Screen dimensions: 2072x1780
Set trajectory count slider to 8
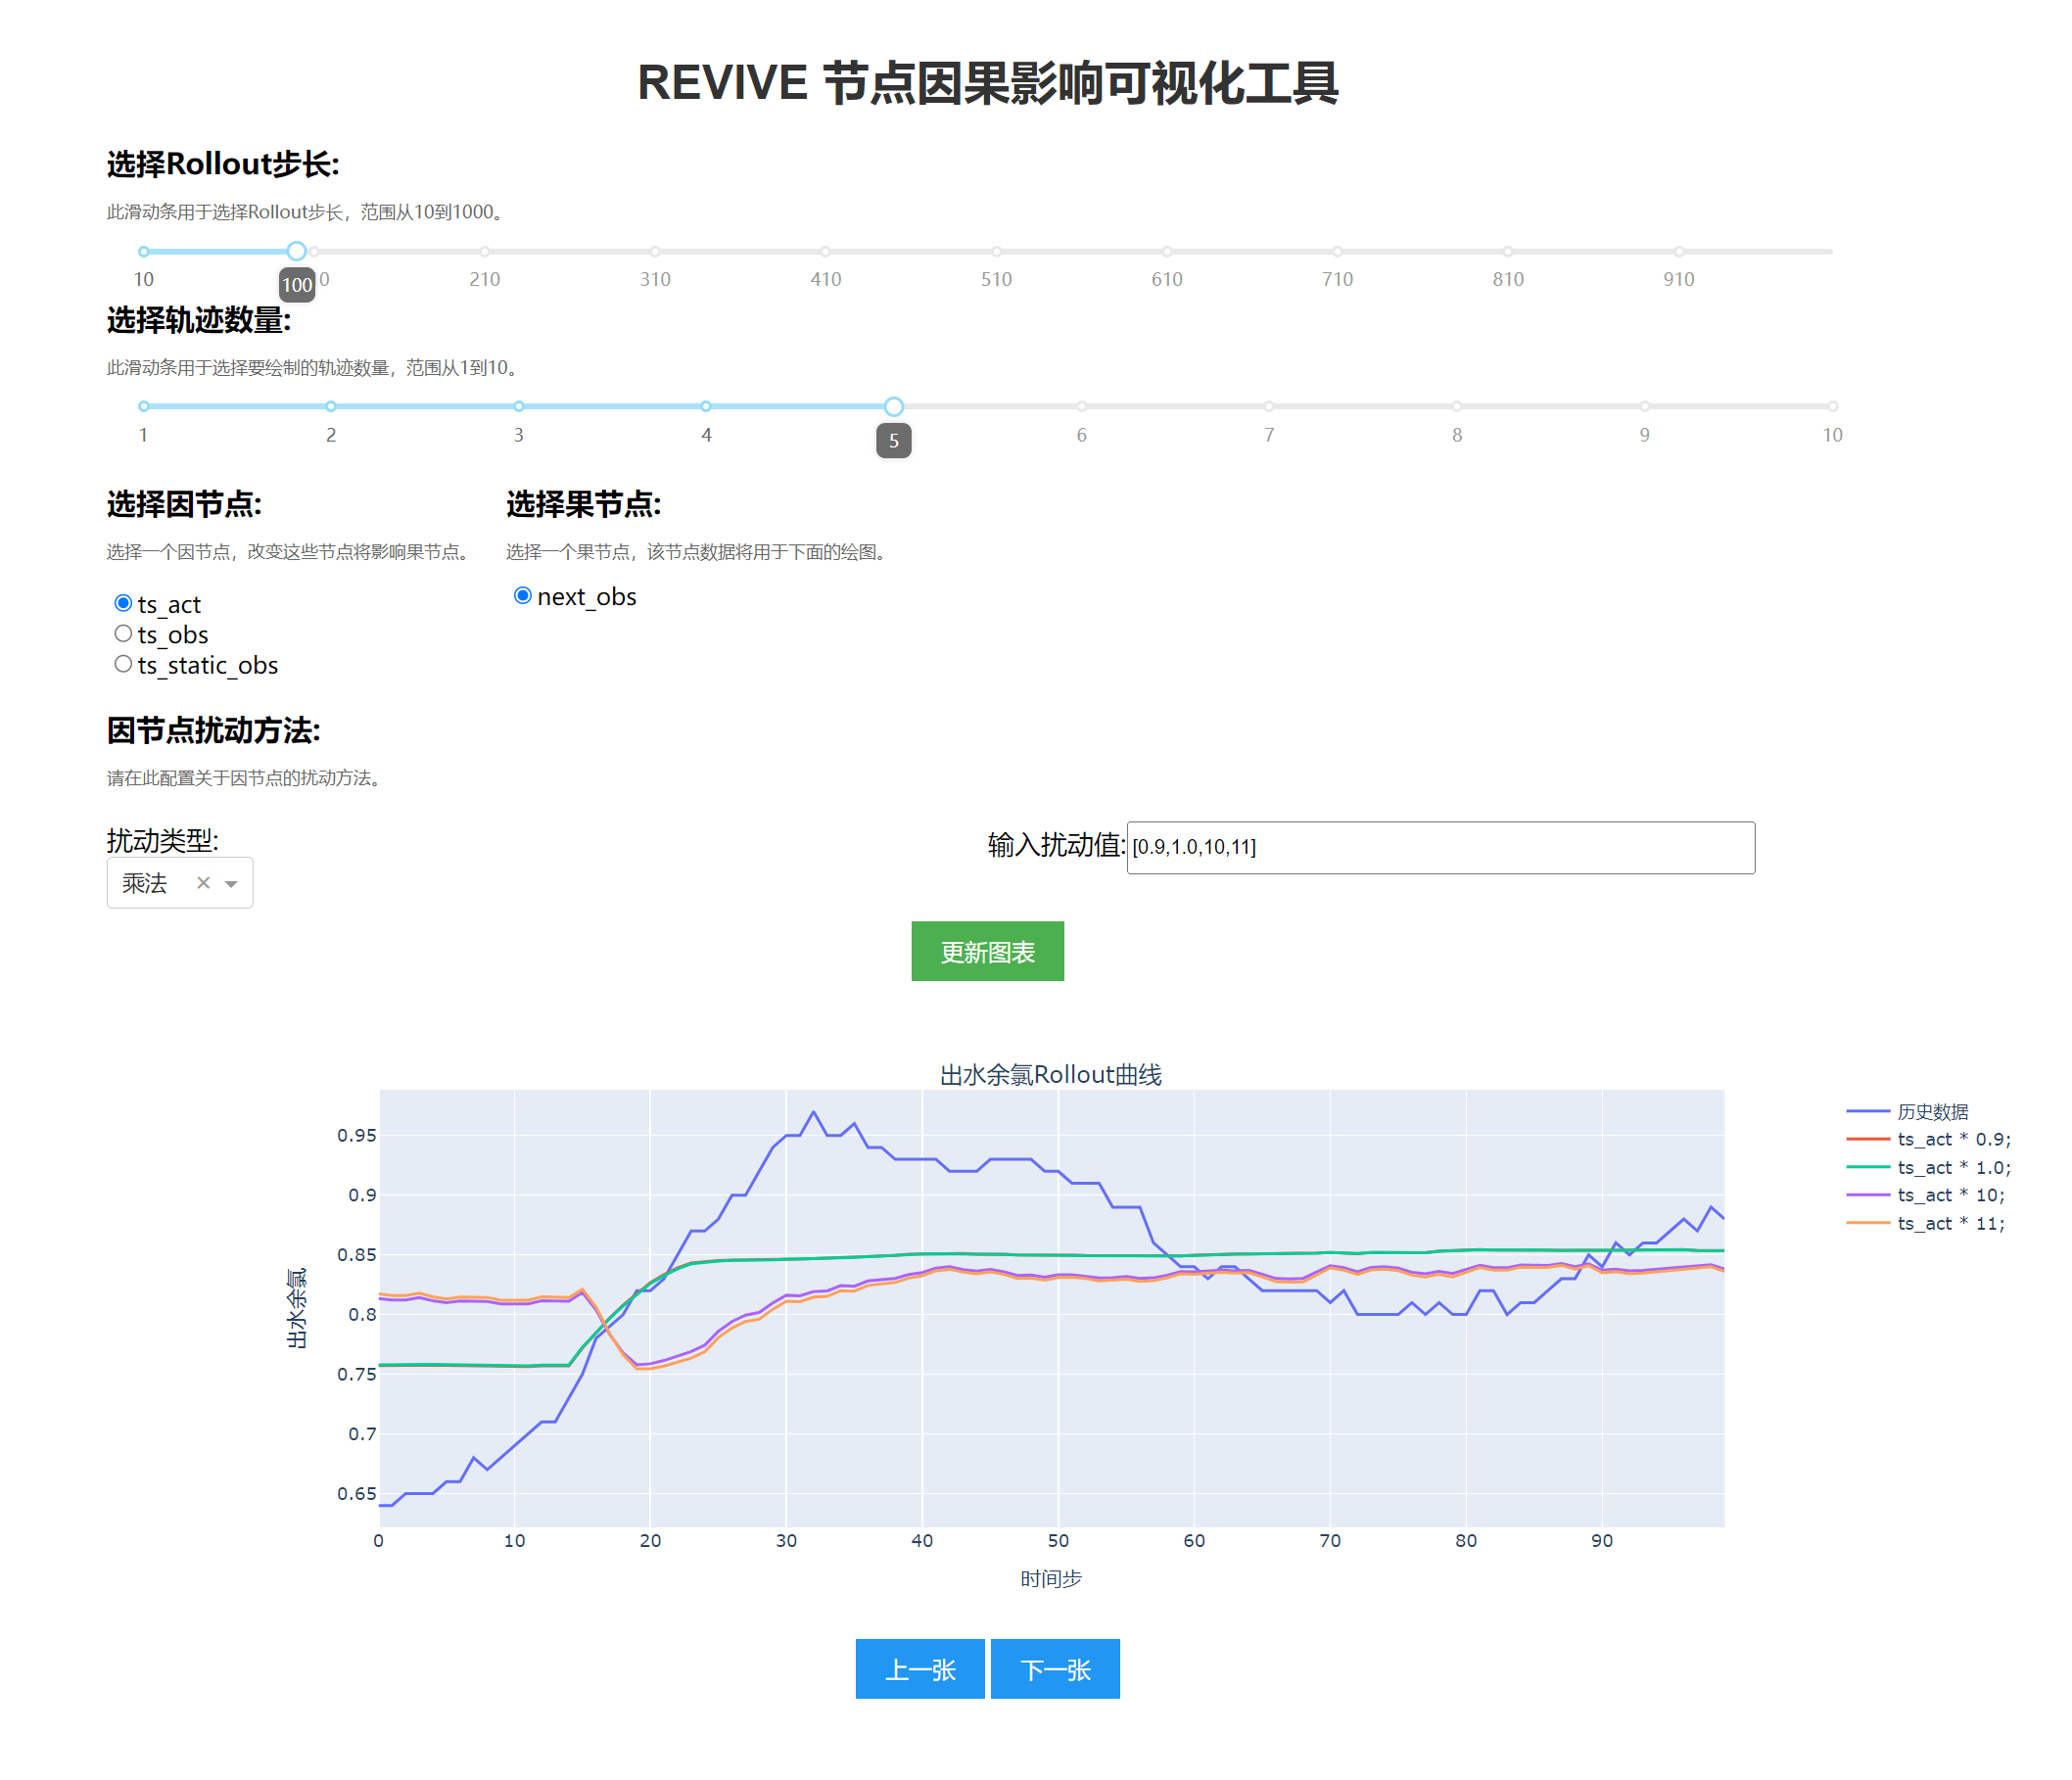tap(1457, 406)
